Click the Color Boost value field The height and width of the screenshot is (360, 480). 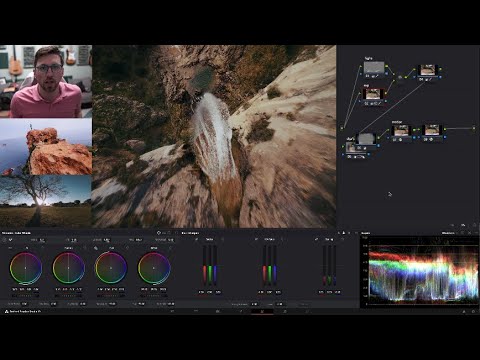pyautogui.click(x=25, y=304)
